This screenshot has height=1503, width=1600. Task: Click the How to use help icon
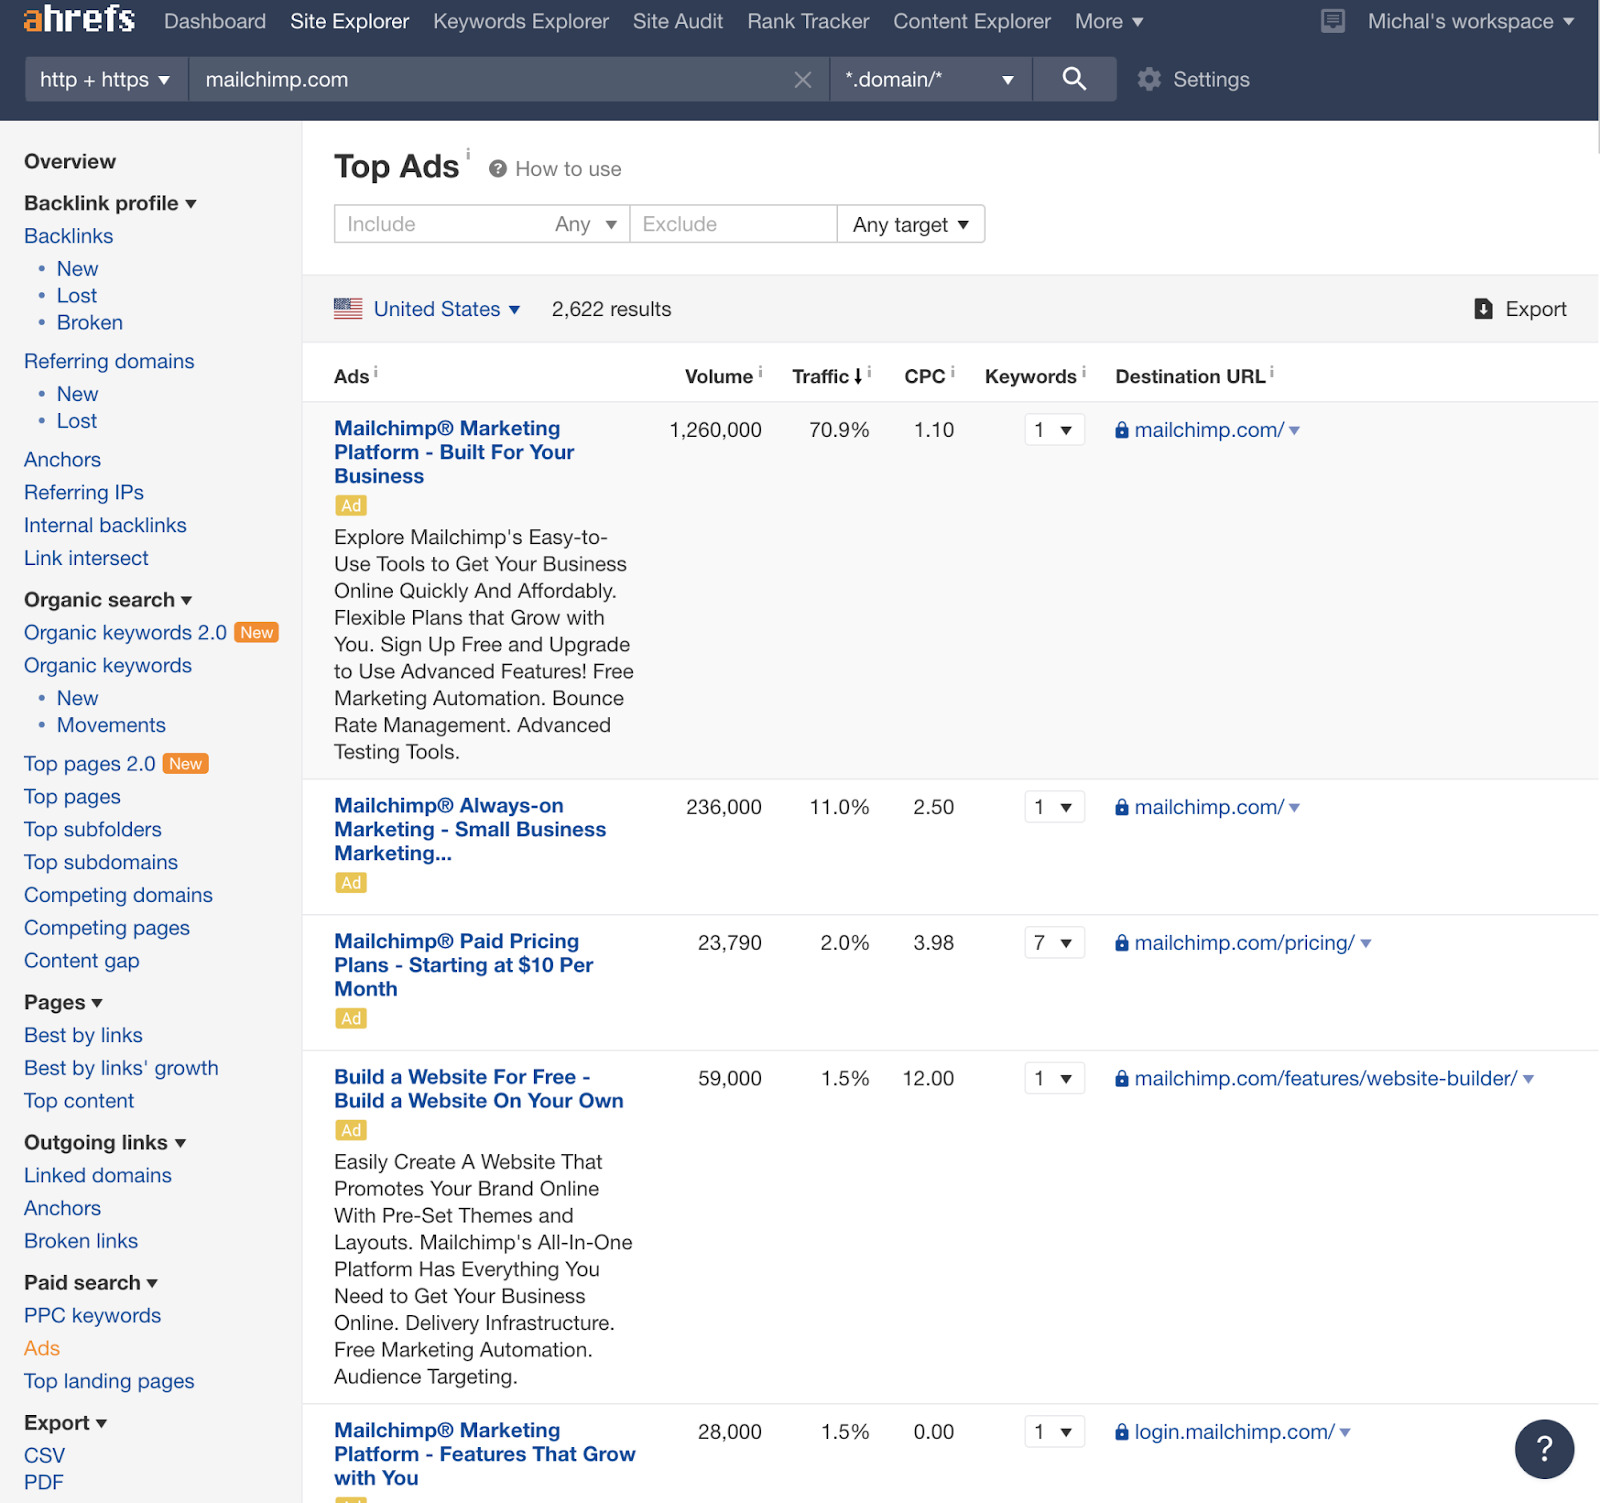pyautogui.click(x=497, y=169)
